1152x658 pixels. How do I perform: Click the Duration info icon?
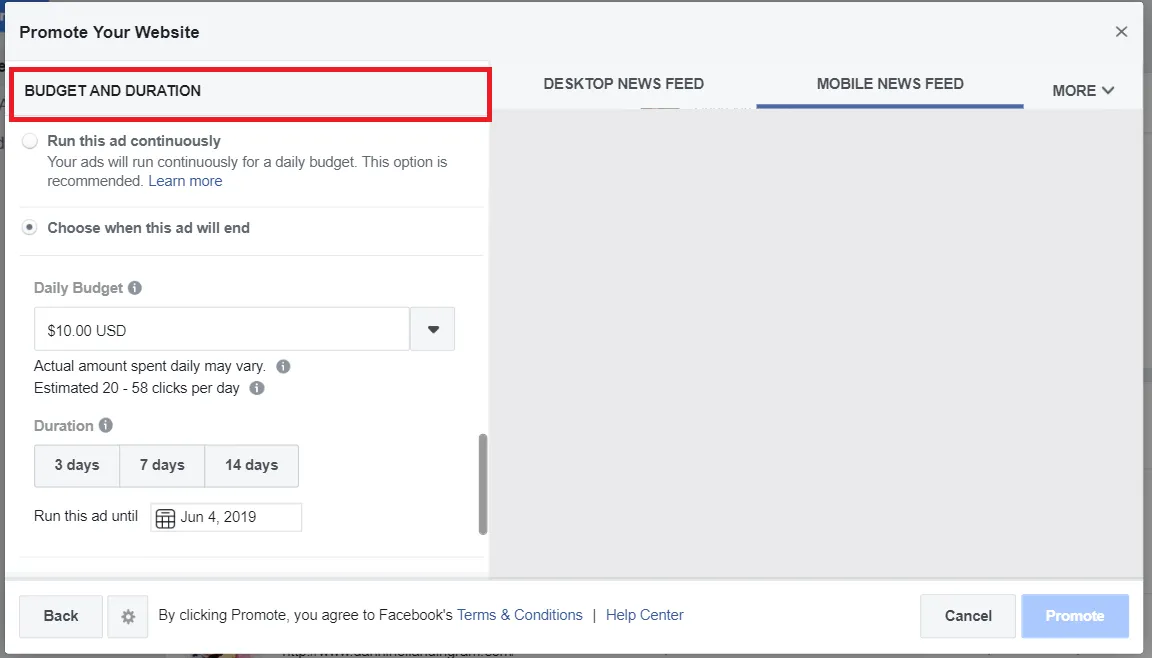point(106,425)
